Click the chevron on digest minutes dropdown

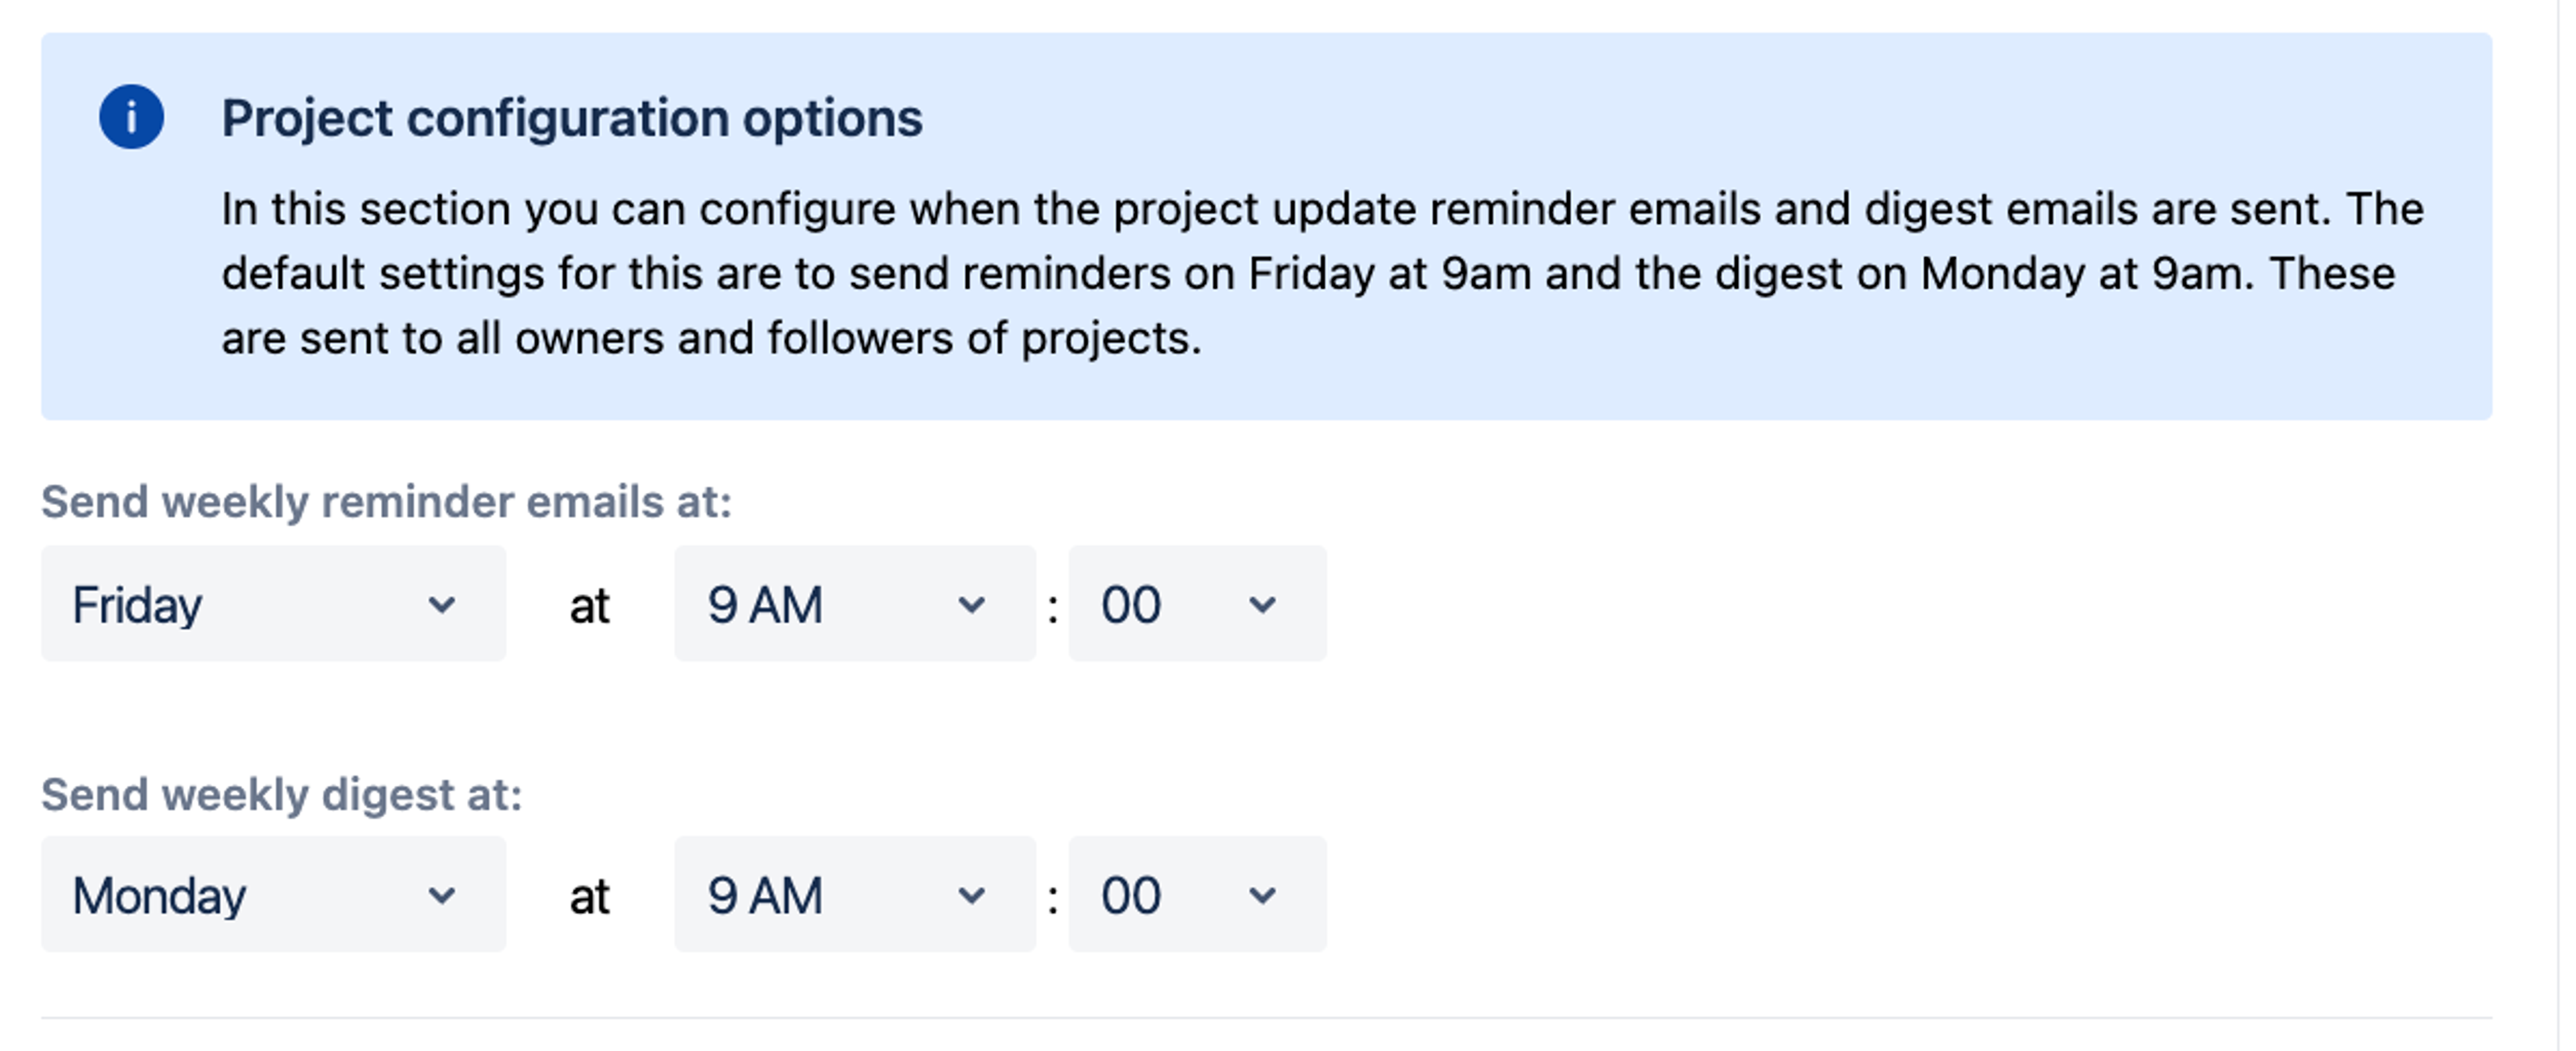pos(1262,895)
